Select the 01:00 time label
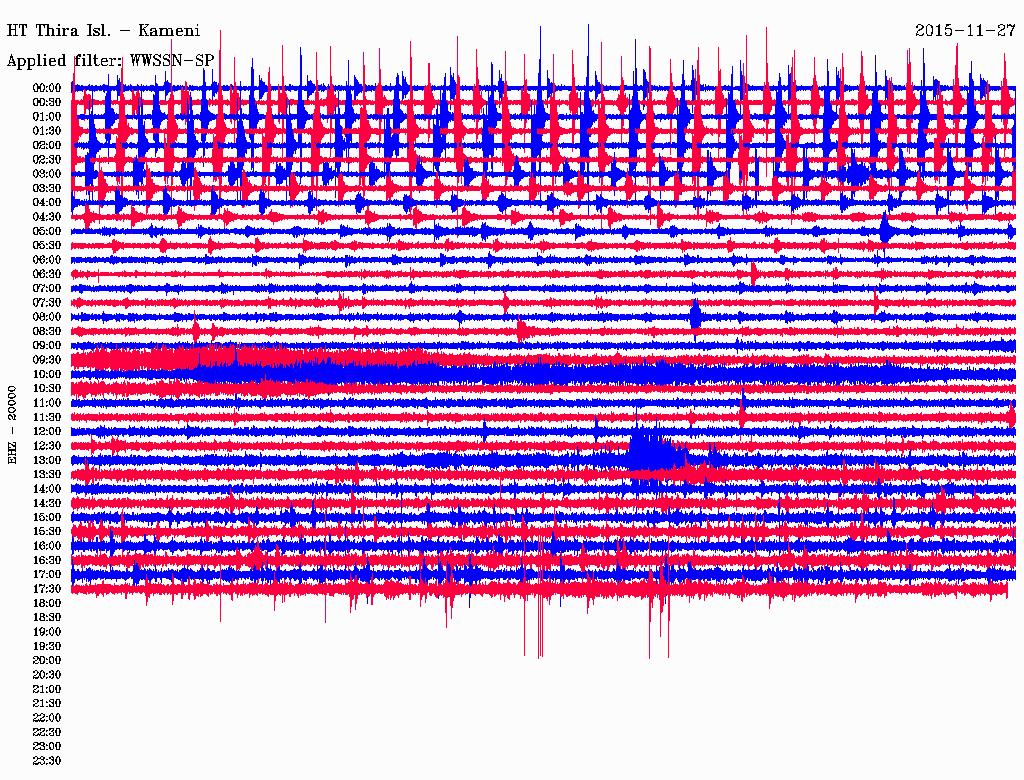The width and height of the screenshot is (1024, 780). point(47,116)
